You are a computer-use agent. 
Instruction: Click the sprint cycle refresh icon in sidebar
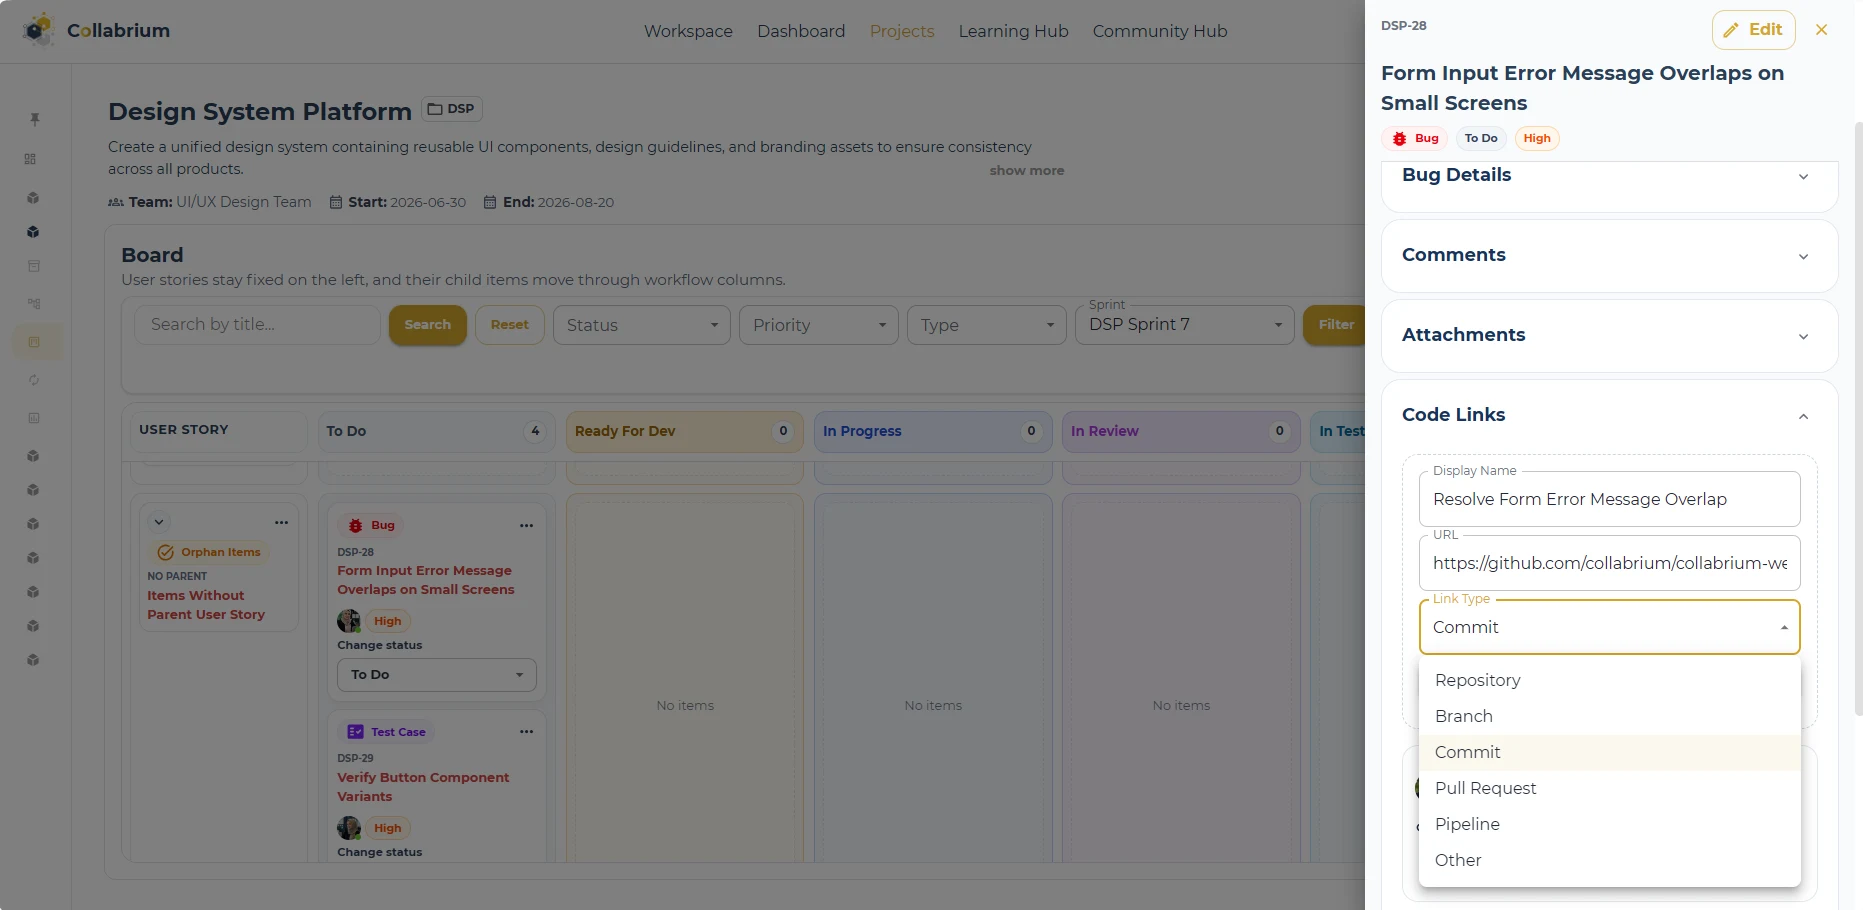[34, 380]
